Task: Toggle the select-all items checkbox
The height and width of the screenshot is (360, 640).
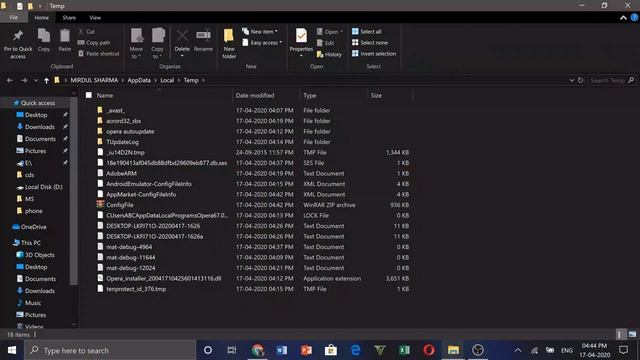Action: coord(89,95)
